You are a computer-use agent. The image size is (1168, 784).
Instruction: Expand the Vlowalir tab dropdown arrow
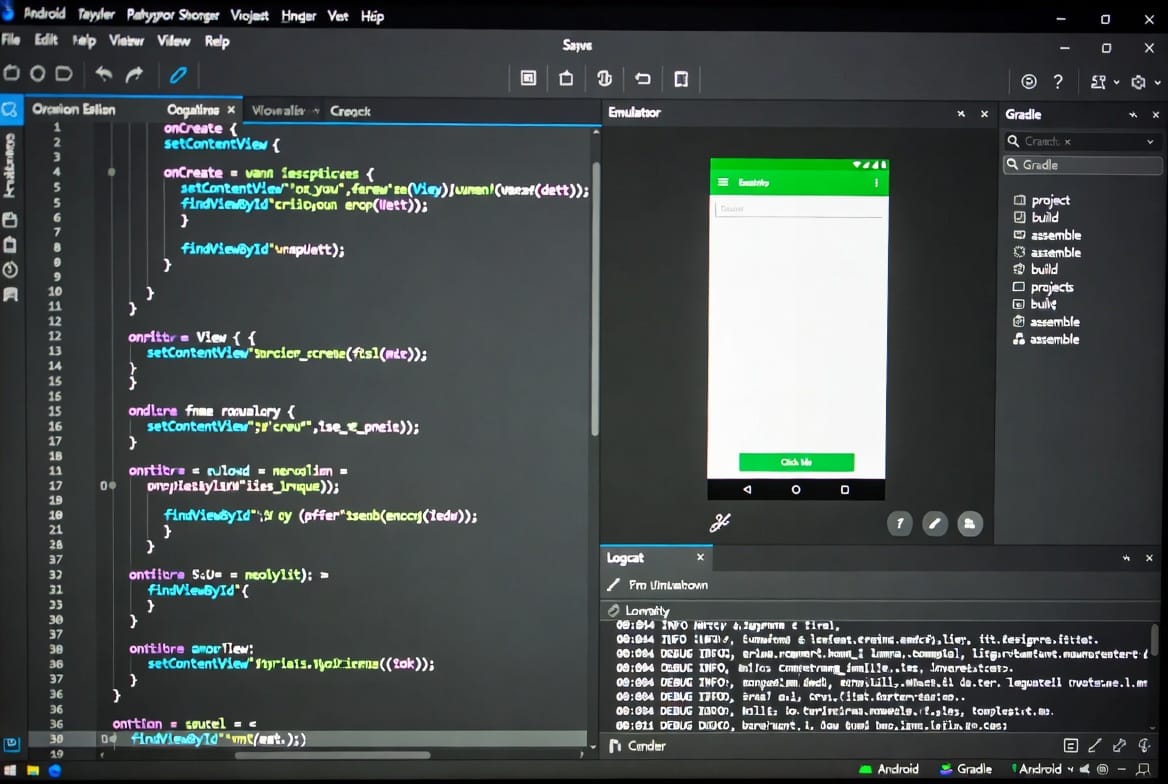click(x=316, y=111)
